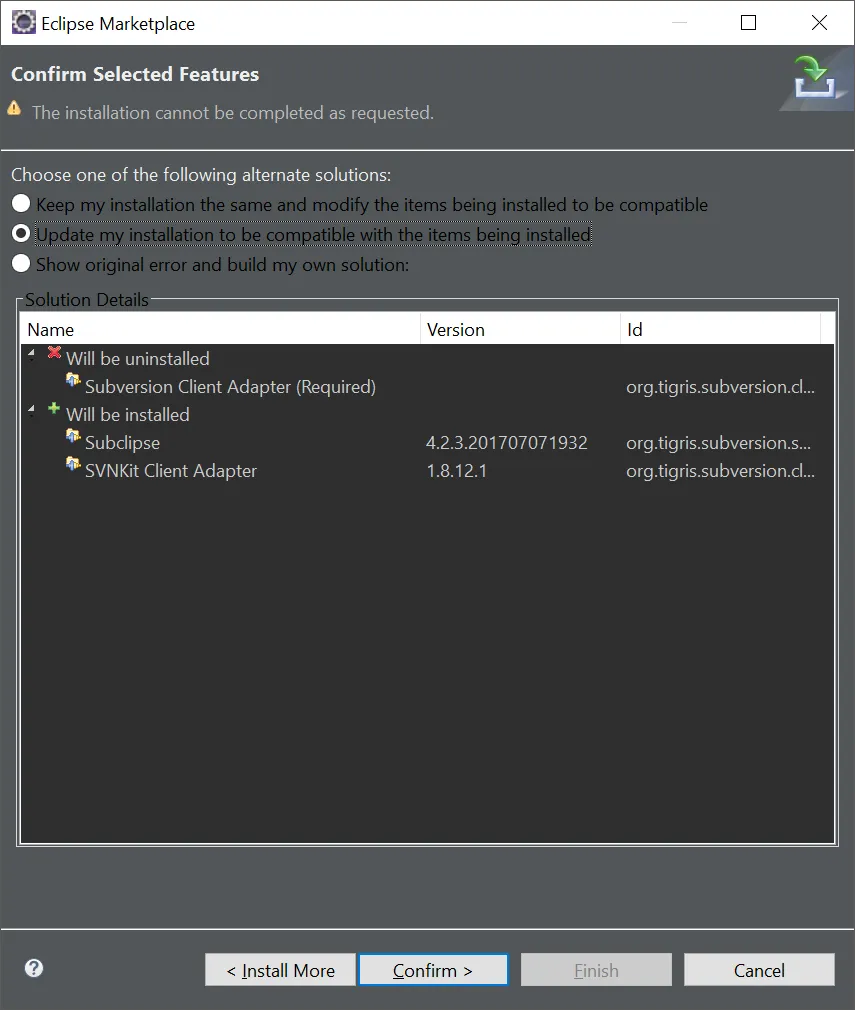Click Id cell of Subversion Client Adapter row
Image resolution: width=855 pixels, height=1010 pixels.
click(720, 386)
